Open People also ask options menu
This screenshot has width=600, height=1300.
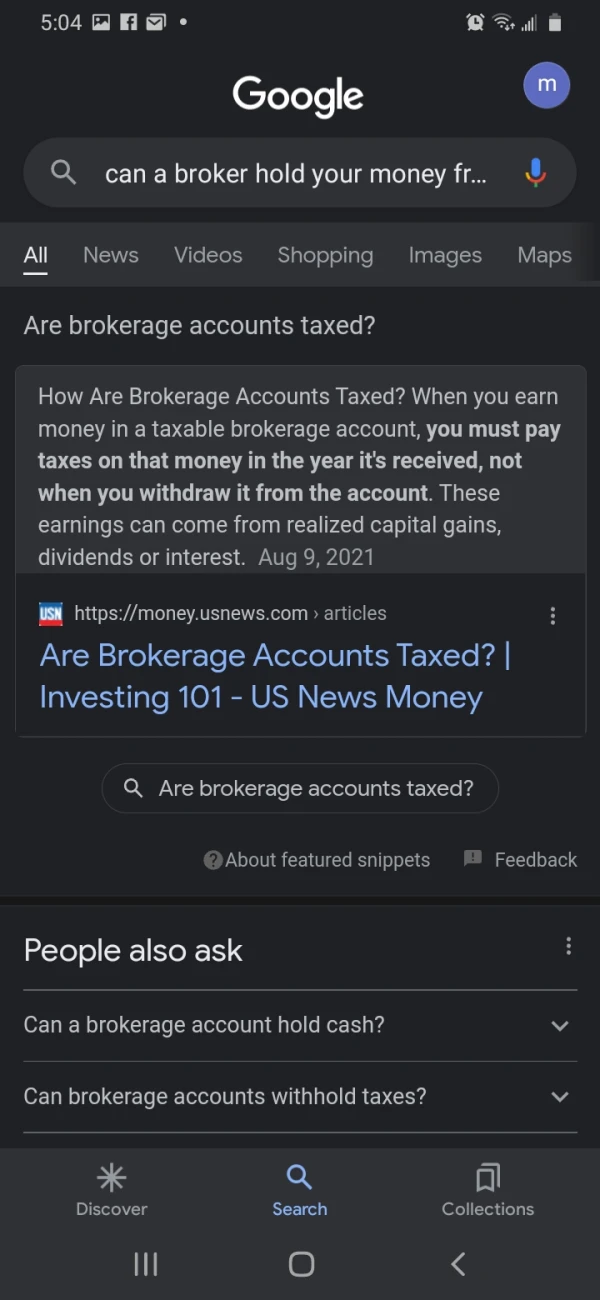click(x=568, y=946)
